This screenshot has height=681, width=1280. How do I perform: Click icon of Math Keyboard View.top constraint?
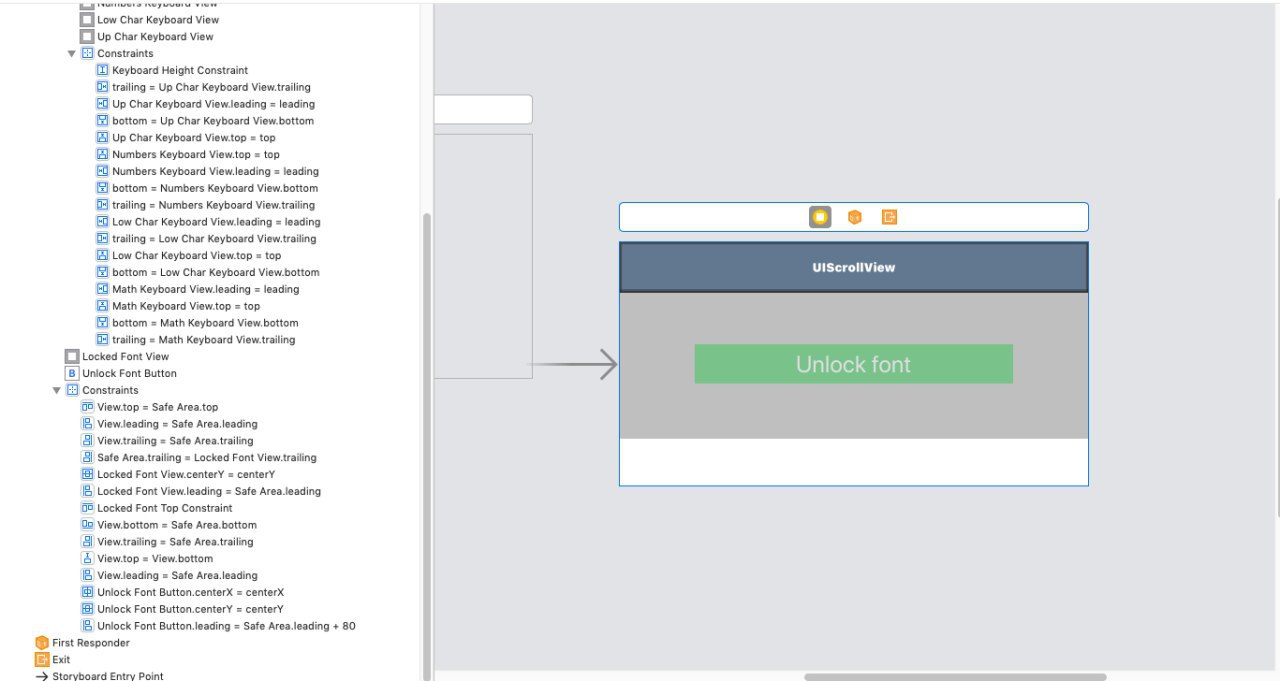tap(103, 306)
